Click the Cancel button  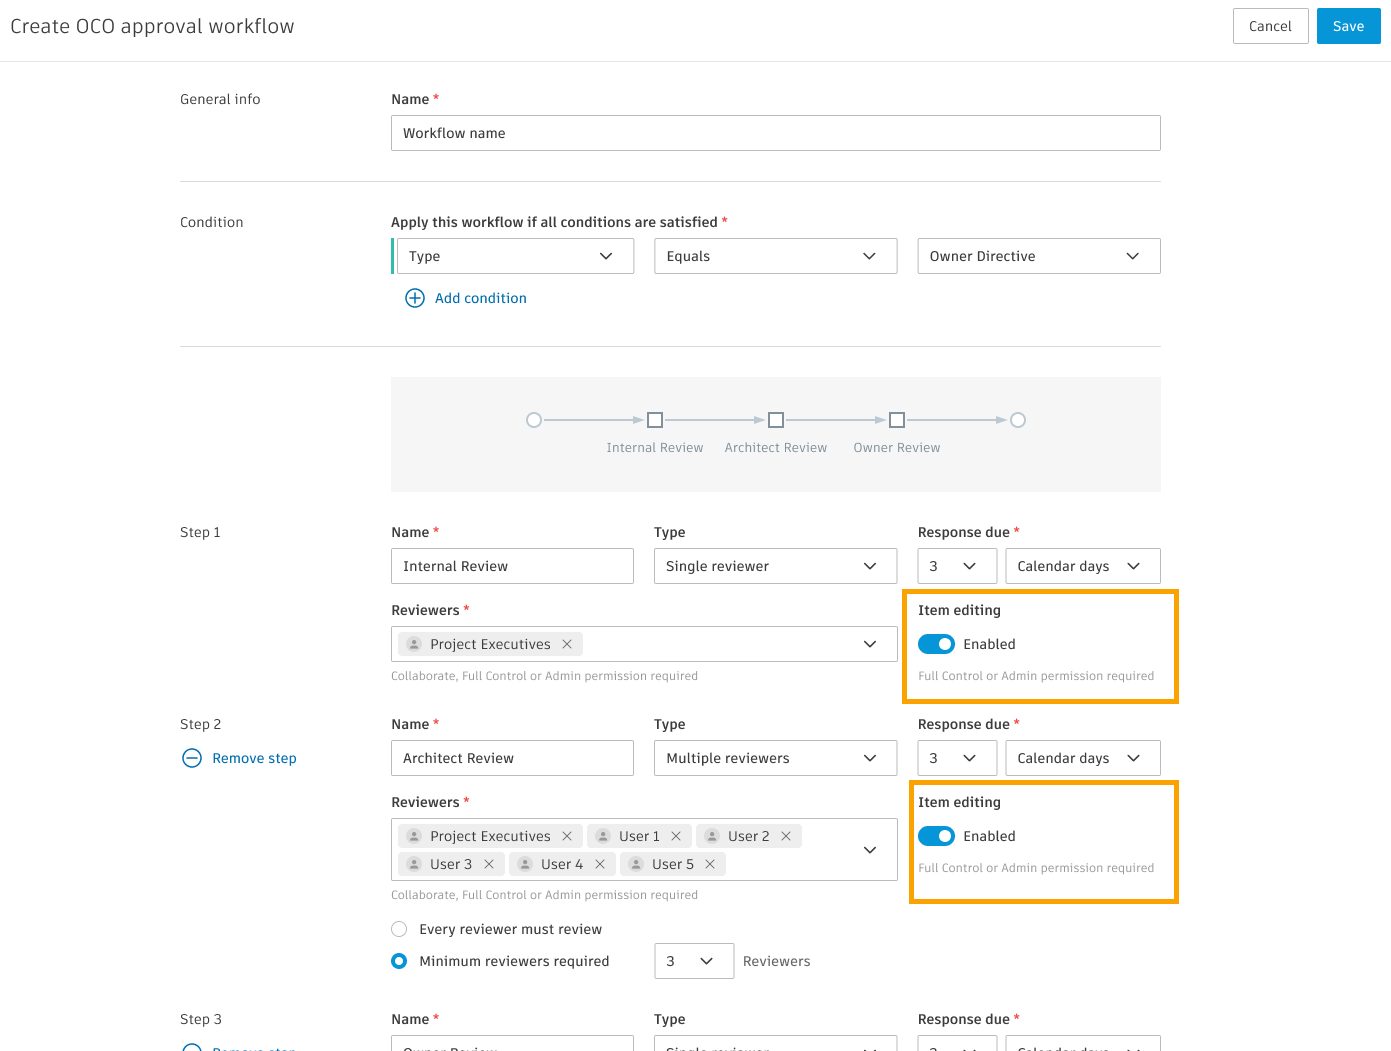[1270, 26]
